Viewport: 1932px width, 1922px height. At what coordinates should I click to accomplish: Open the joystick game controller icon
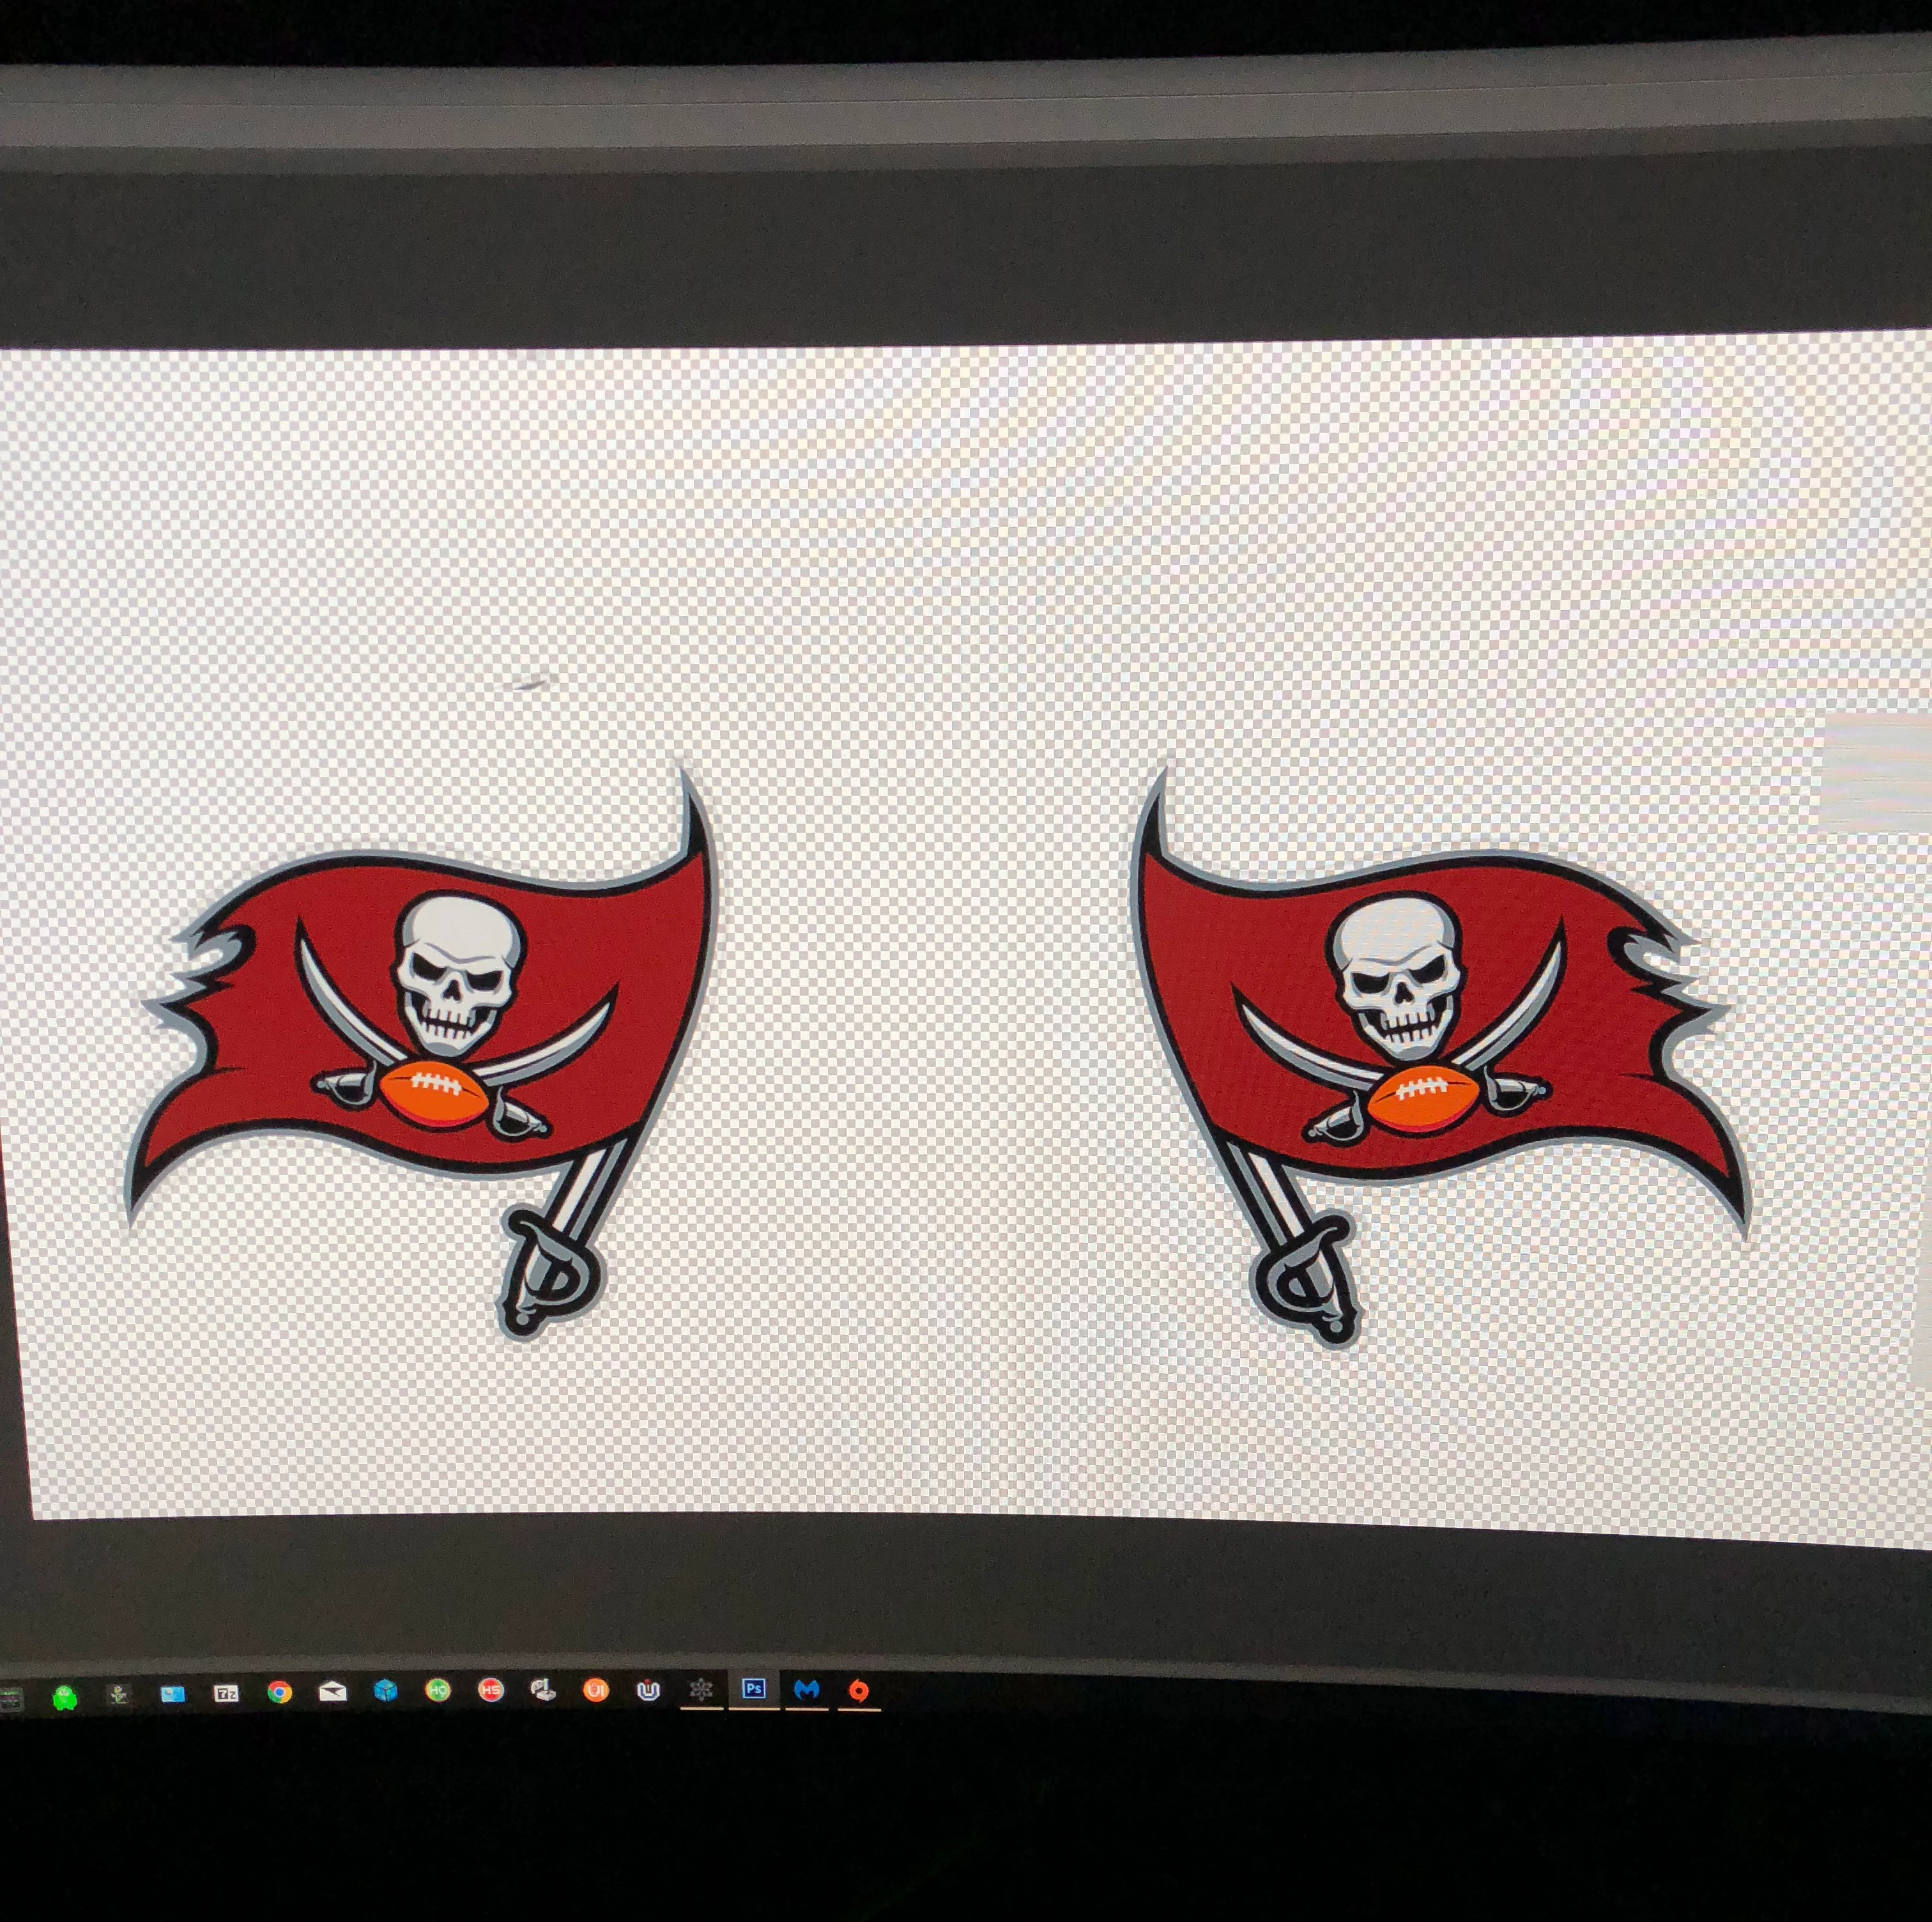click(x=543, y=1689)
